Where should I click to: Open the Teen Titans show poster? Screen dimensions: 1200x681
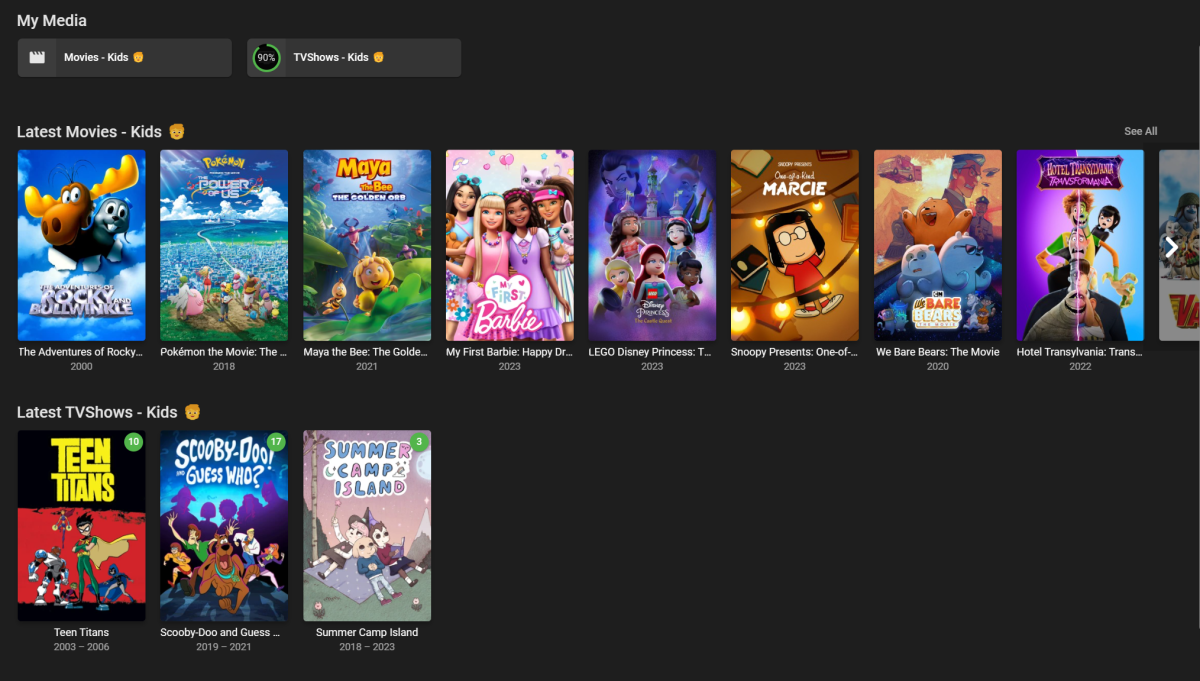tap(82, 526)
